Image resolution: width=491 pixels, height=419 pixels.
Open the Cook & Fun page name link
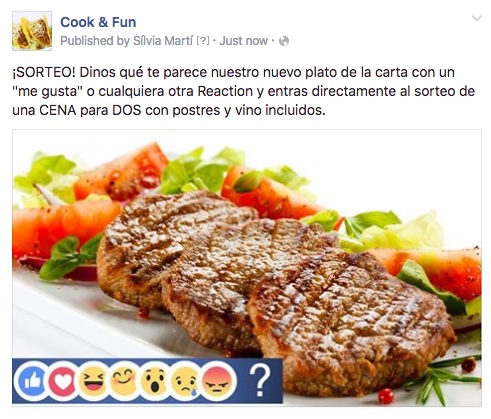tap(98, 22)
